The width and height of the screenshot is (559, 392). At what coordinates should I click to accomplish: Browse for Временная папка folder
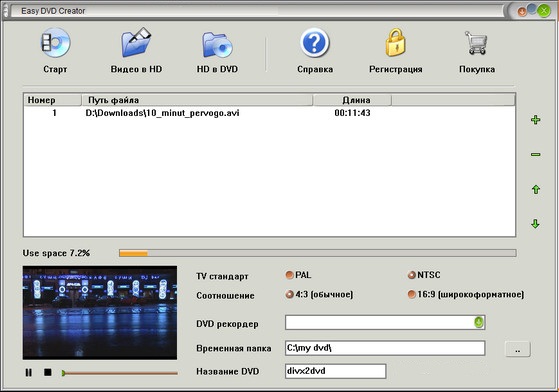(518, 349)
